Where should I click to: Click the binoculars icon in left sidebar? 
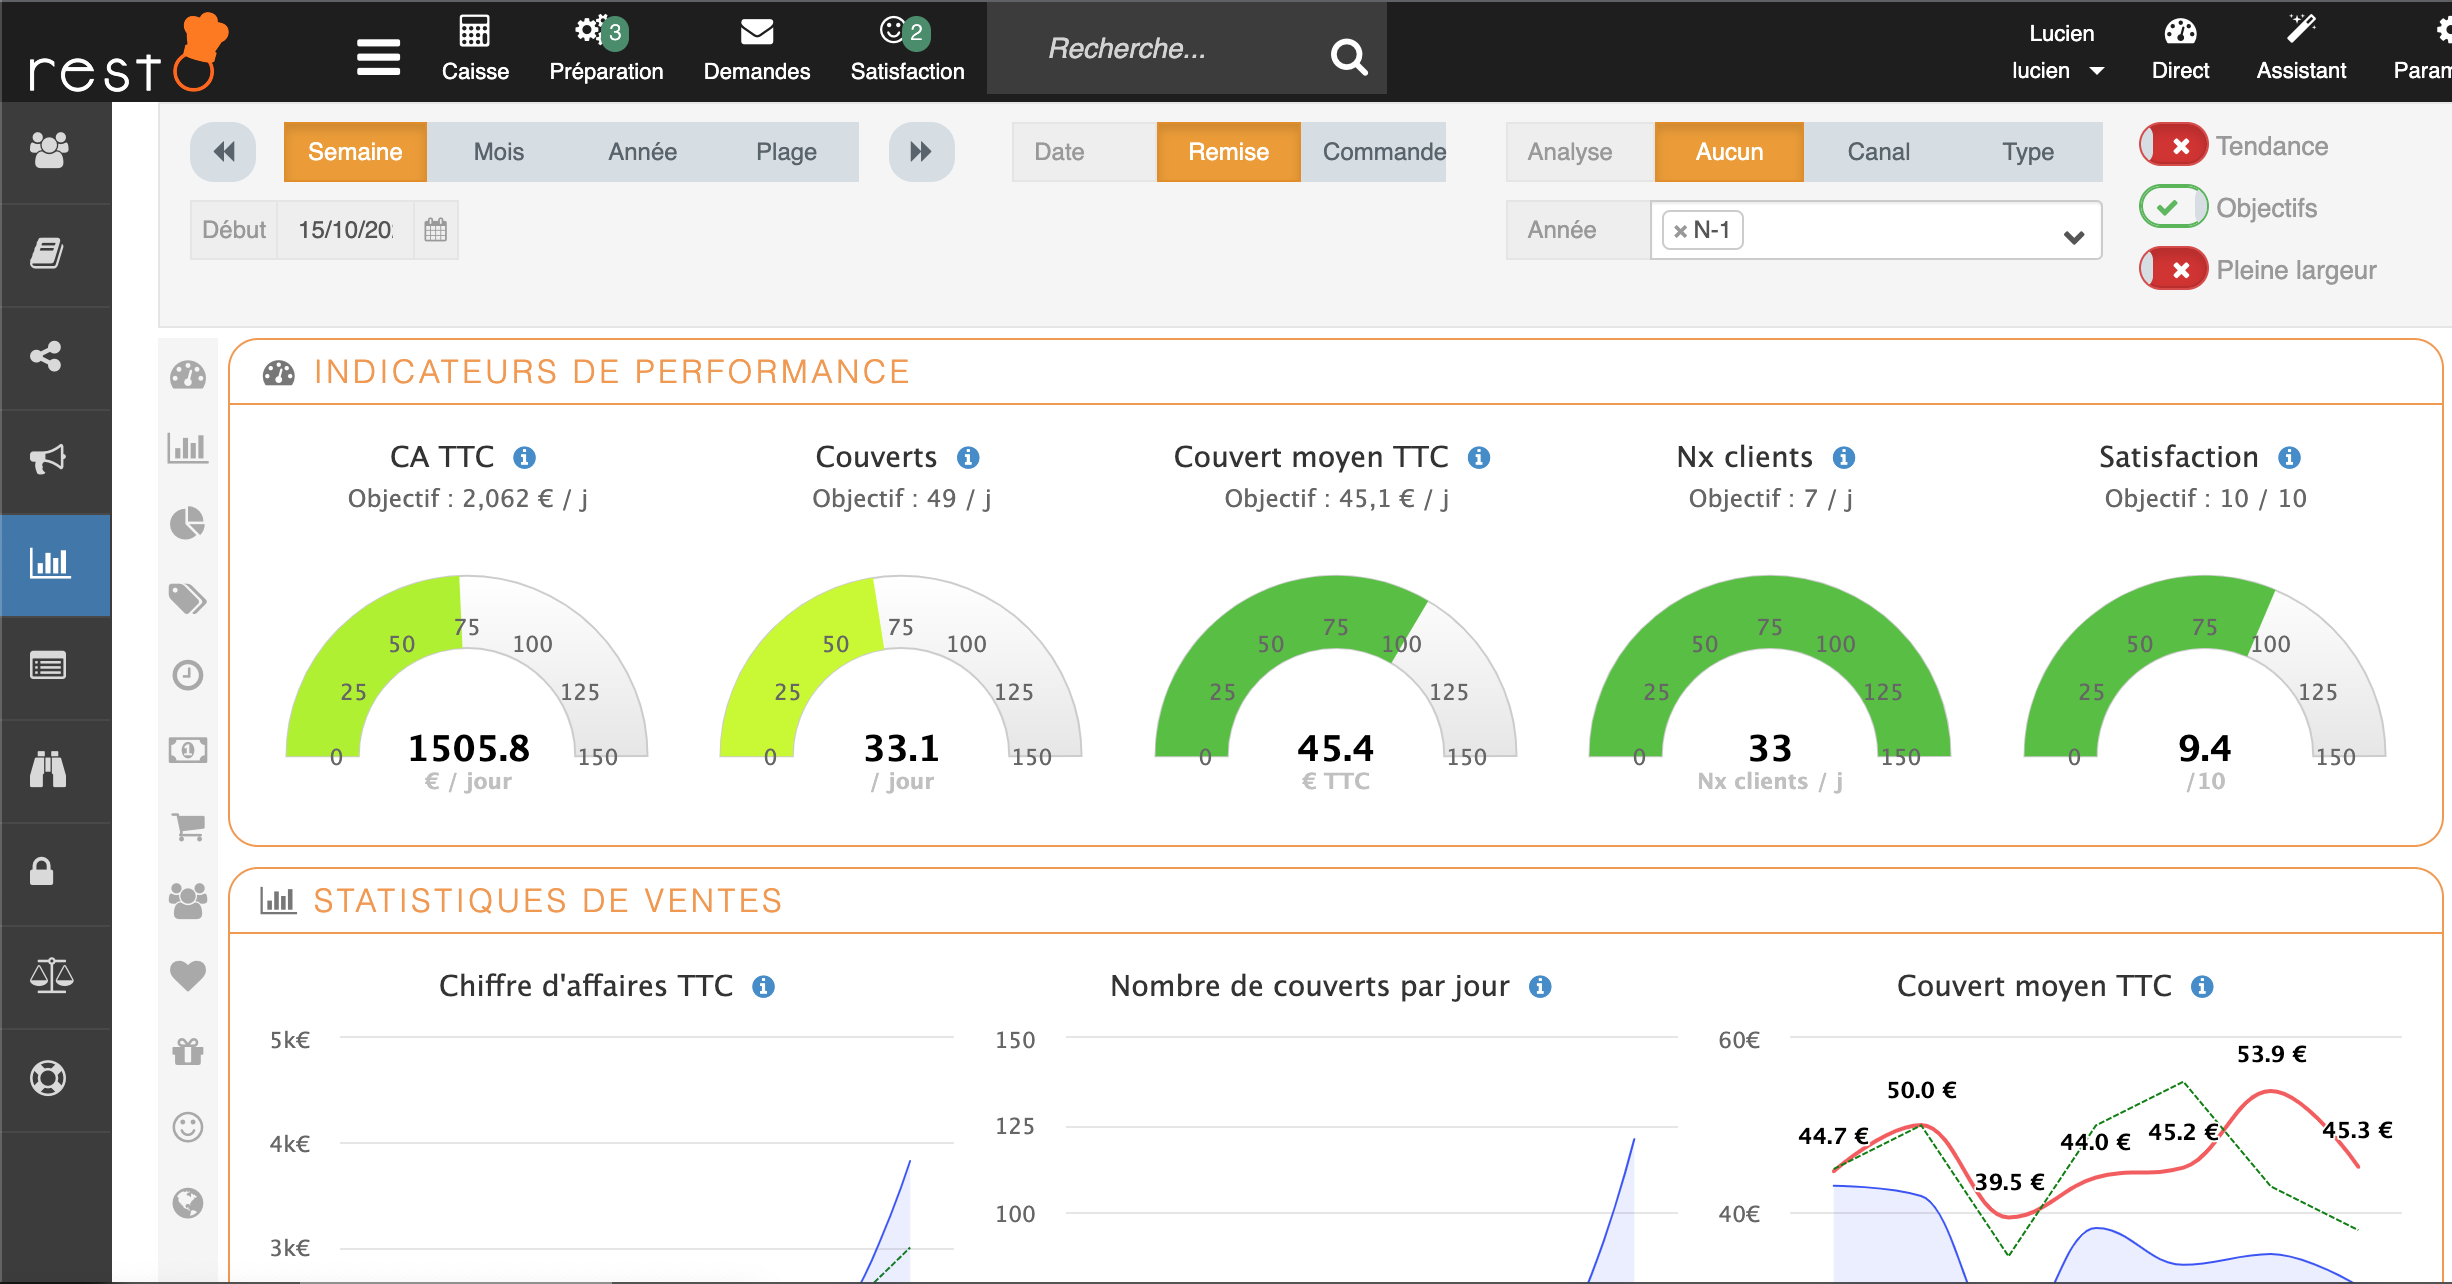point(48,769)
